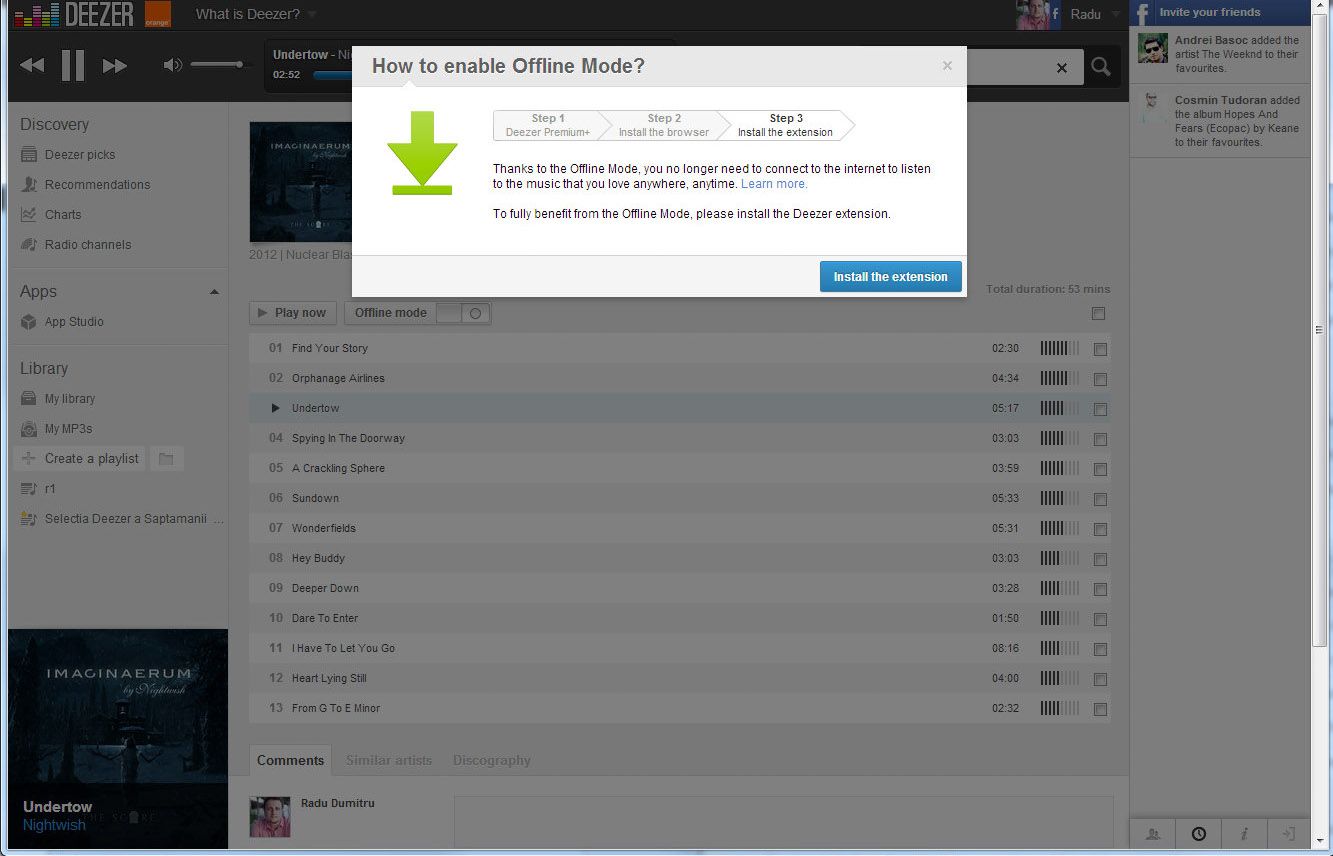1333x856 pixels.
Task: Click the Imaginaerum cover in sidebar
Action: click(118, 738)
